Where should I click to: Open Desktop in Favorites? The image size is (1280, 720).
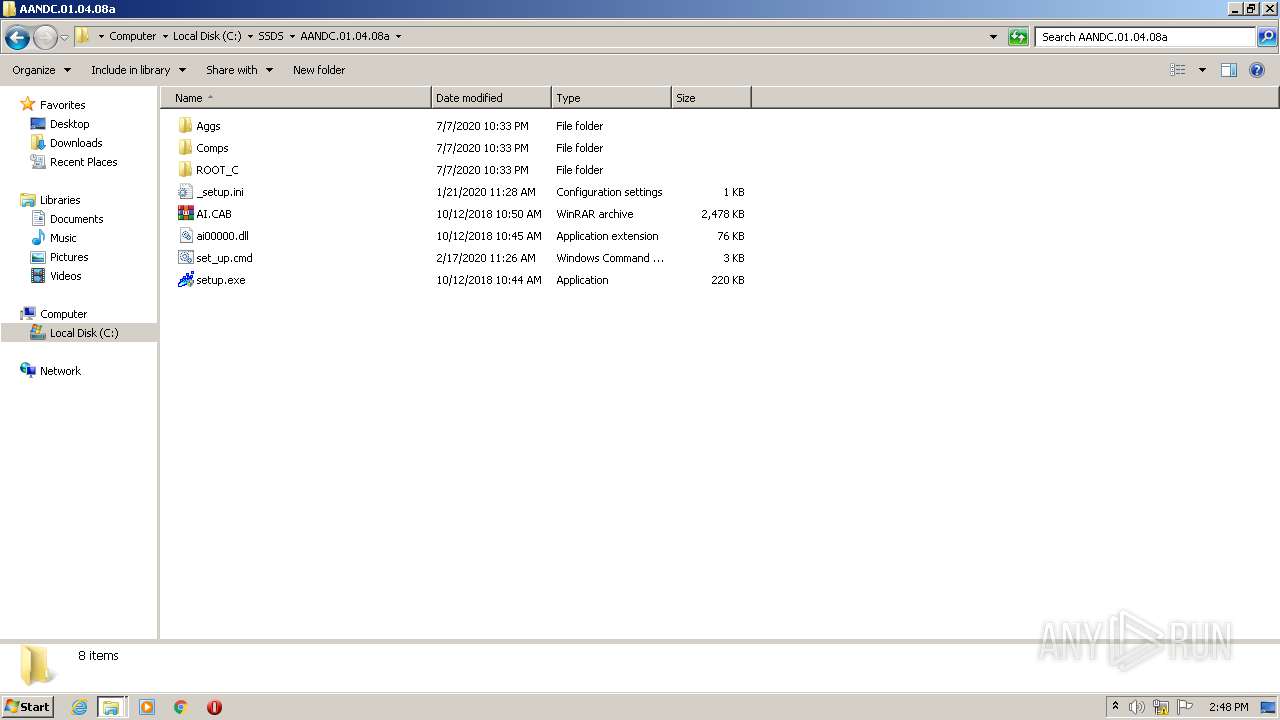(x=69, y=124)
